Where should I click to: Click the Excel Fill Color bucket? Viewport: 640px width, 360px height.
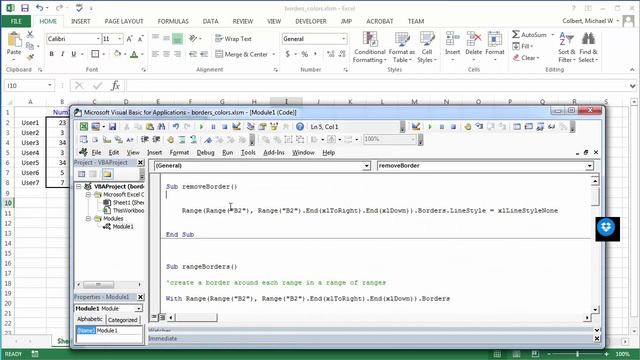pyautogui.click(x=117, y=54)
